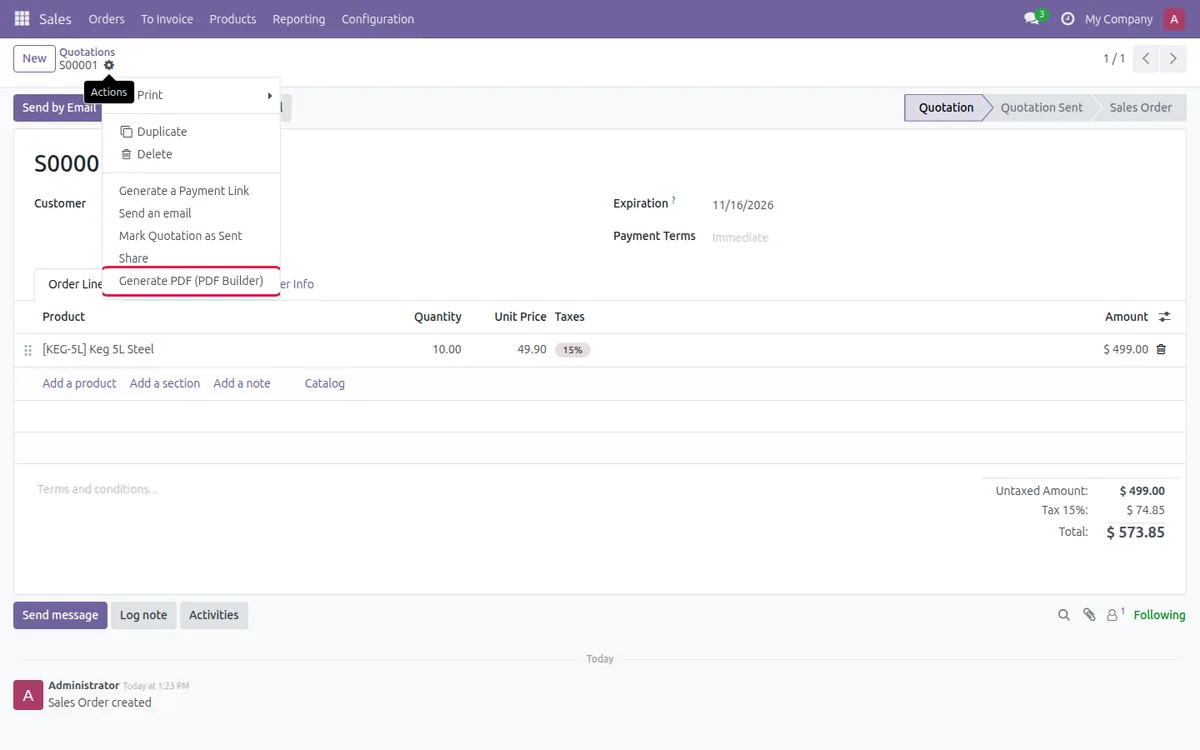Click the Actions gear icon next to S00001
Screen dimensions: 1200x750
109,65
